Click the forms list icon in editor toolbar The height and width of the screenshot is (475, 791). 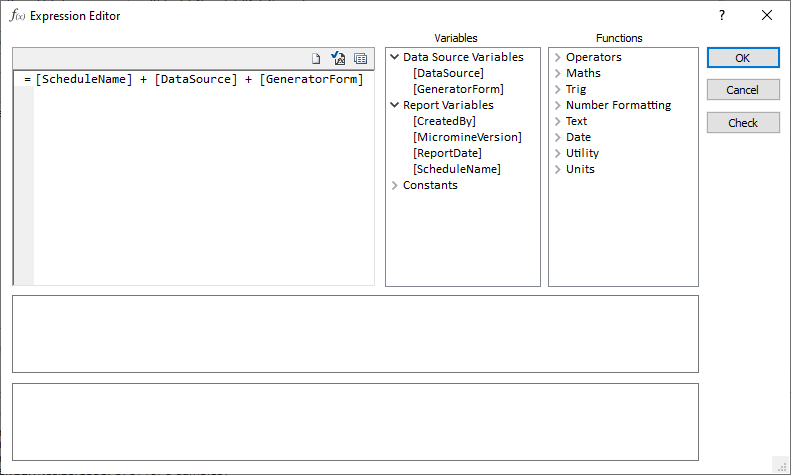pos(360,58)
